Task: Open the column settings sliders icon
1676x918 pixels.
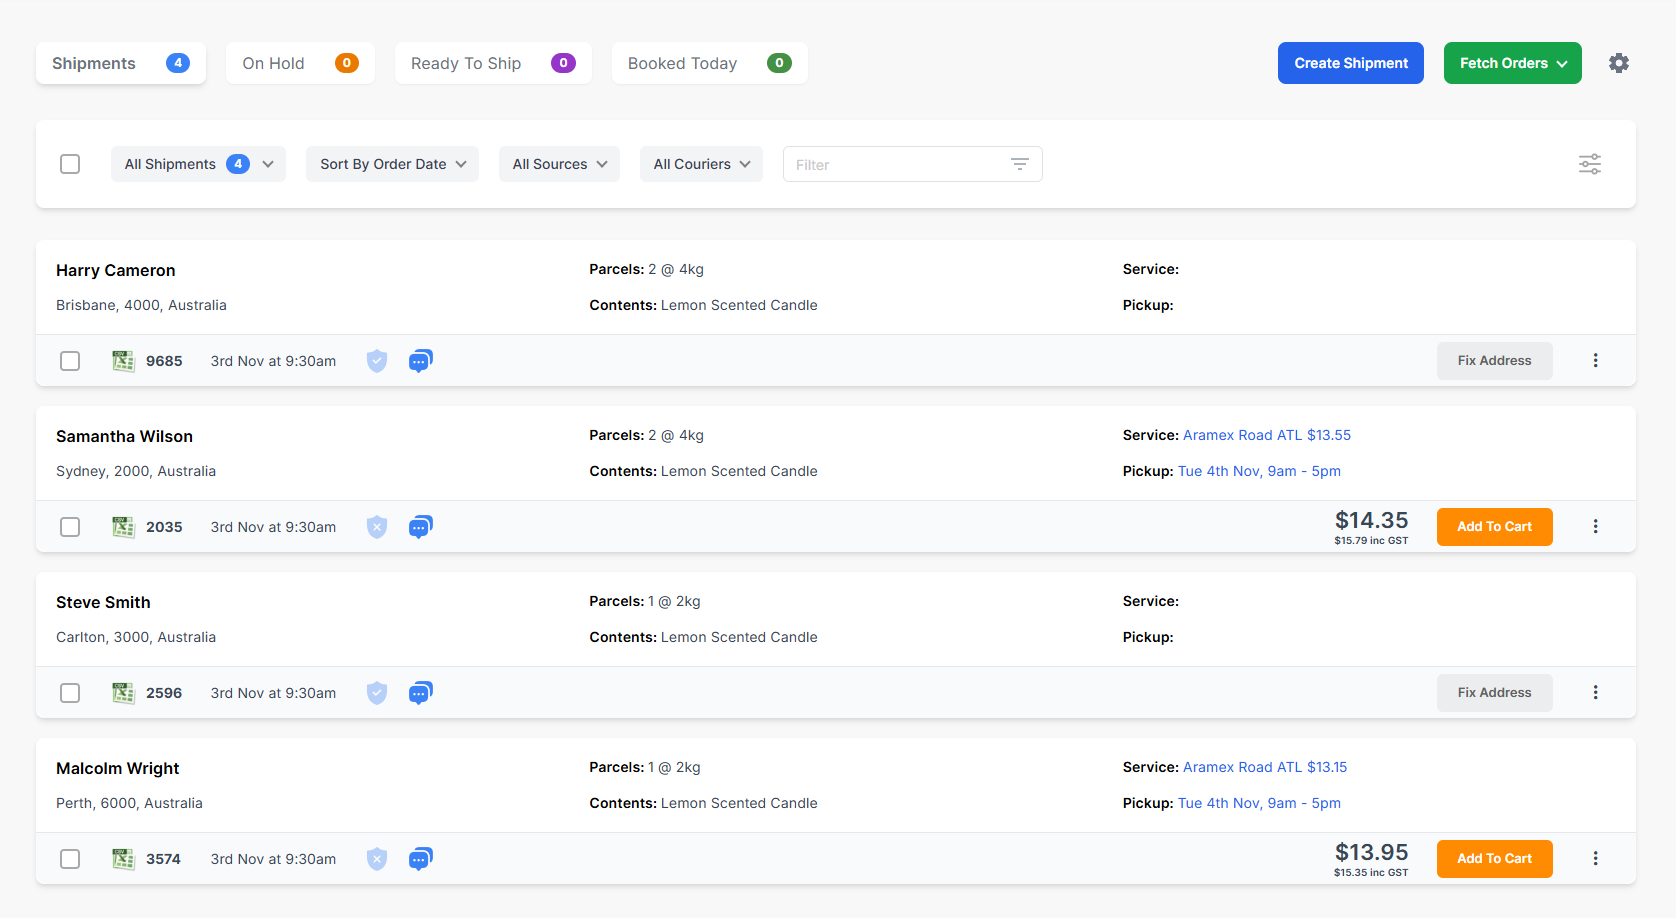Action: click(x=1589, y=163)
